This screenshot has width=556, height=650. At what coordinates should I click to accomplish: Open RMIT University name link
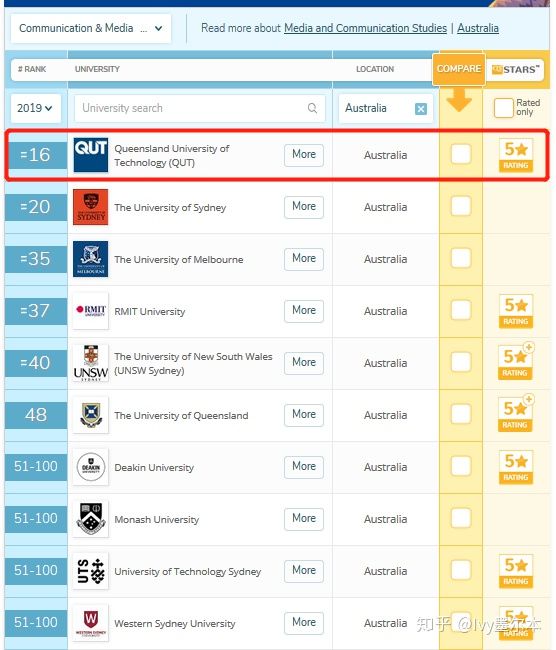[150, 311]
